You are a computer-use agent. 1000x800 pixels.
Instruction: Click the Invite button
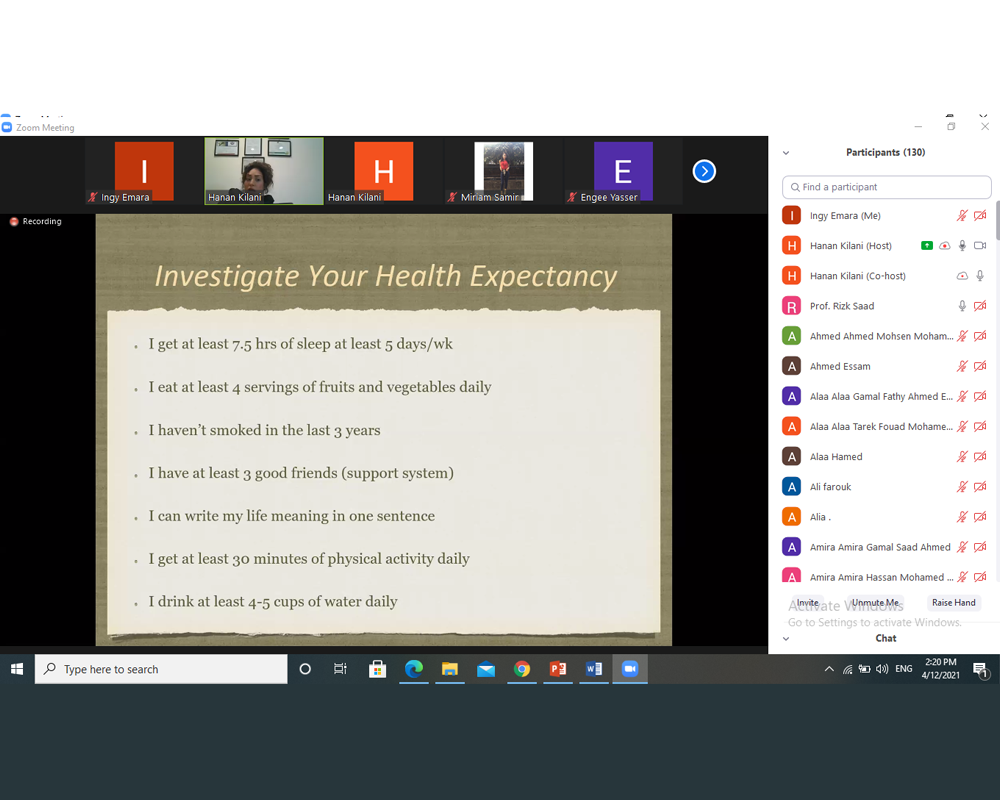tap(808, 603)
